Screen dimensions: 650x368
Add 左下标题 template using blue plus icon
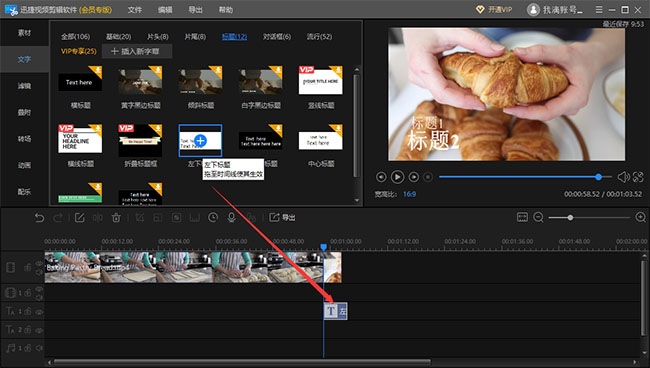pyautogui.click(x=200, y=141)
